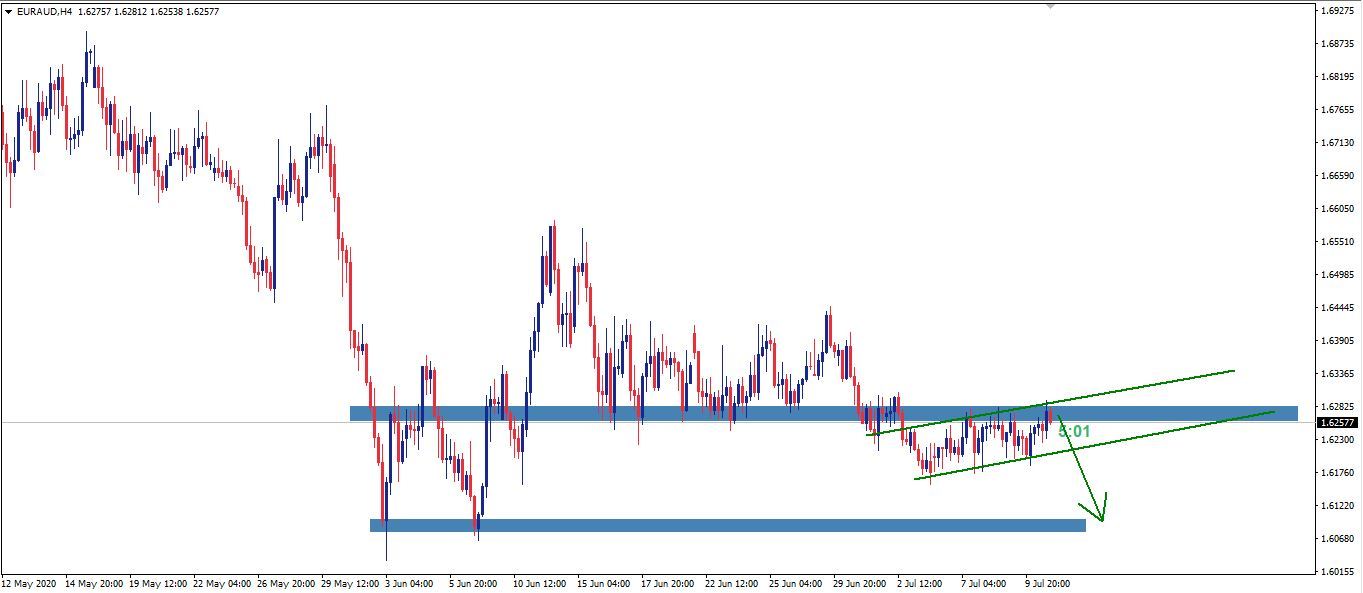
Task: Click the 22 Jun 12:00 time axis label
Action: pyautogui.click(x=734, y=584)
